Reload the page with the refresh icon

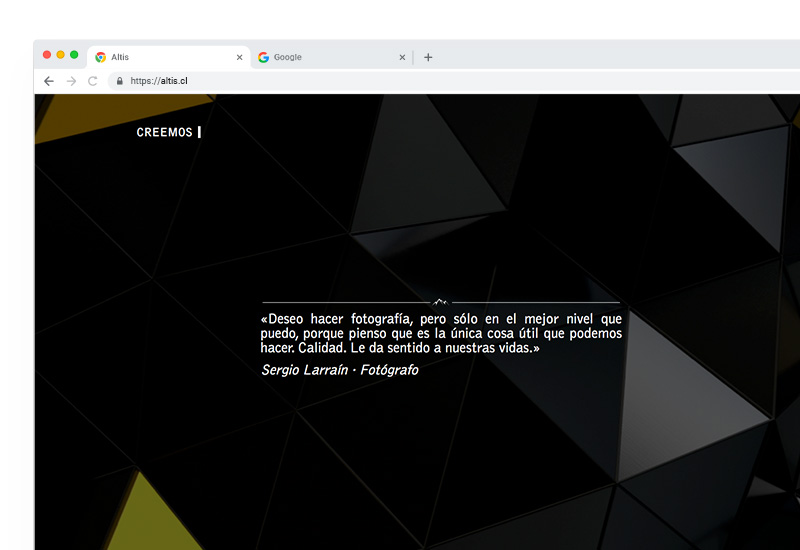click(x=92, y=81)
